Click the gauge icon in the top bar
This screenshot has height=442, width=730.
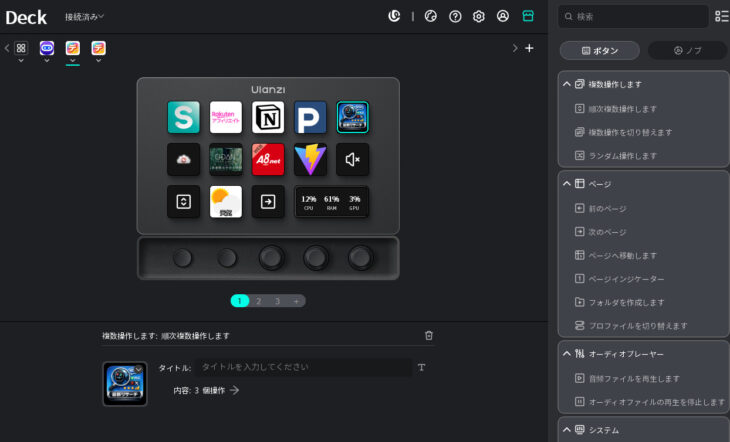point(431,16)
